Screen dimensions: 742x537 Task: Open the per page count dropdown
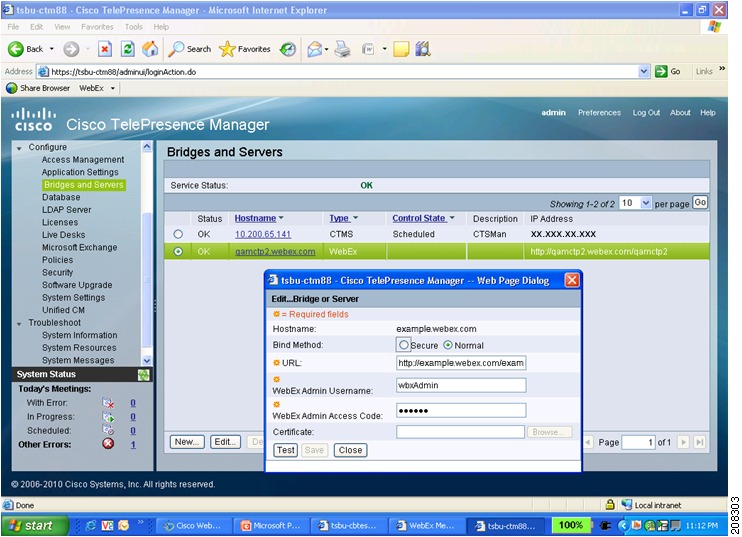coord(645,203)
